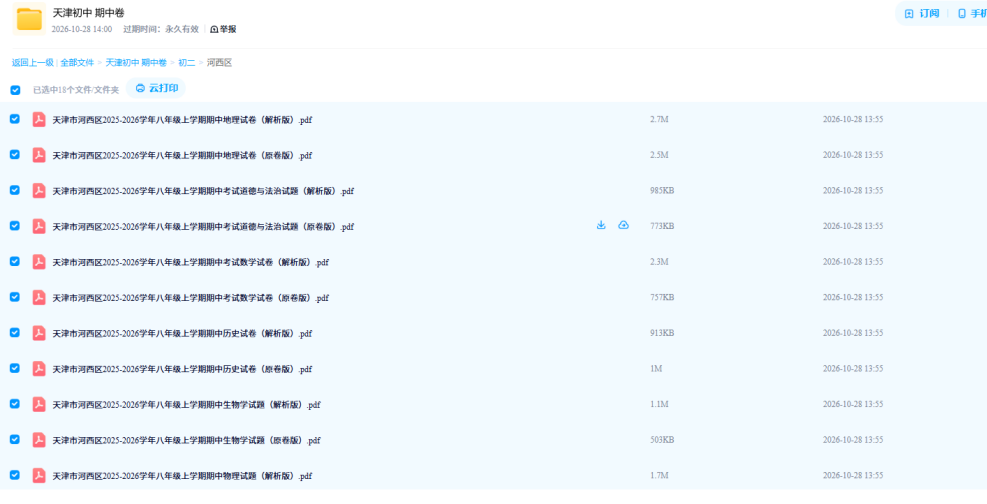
Task: Save 道德与法治试题（原卷版）to cloud icon
Action: coord(623,225)
